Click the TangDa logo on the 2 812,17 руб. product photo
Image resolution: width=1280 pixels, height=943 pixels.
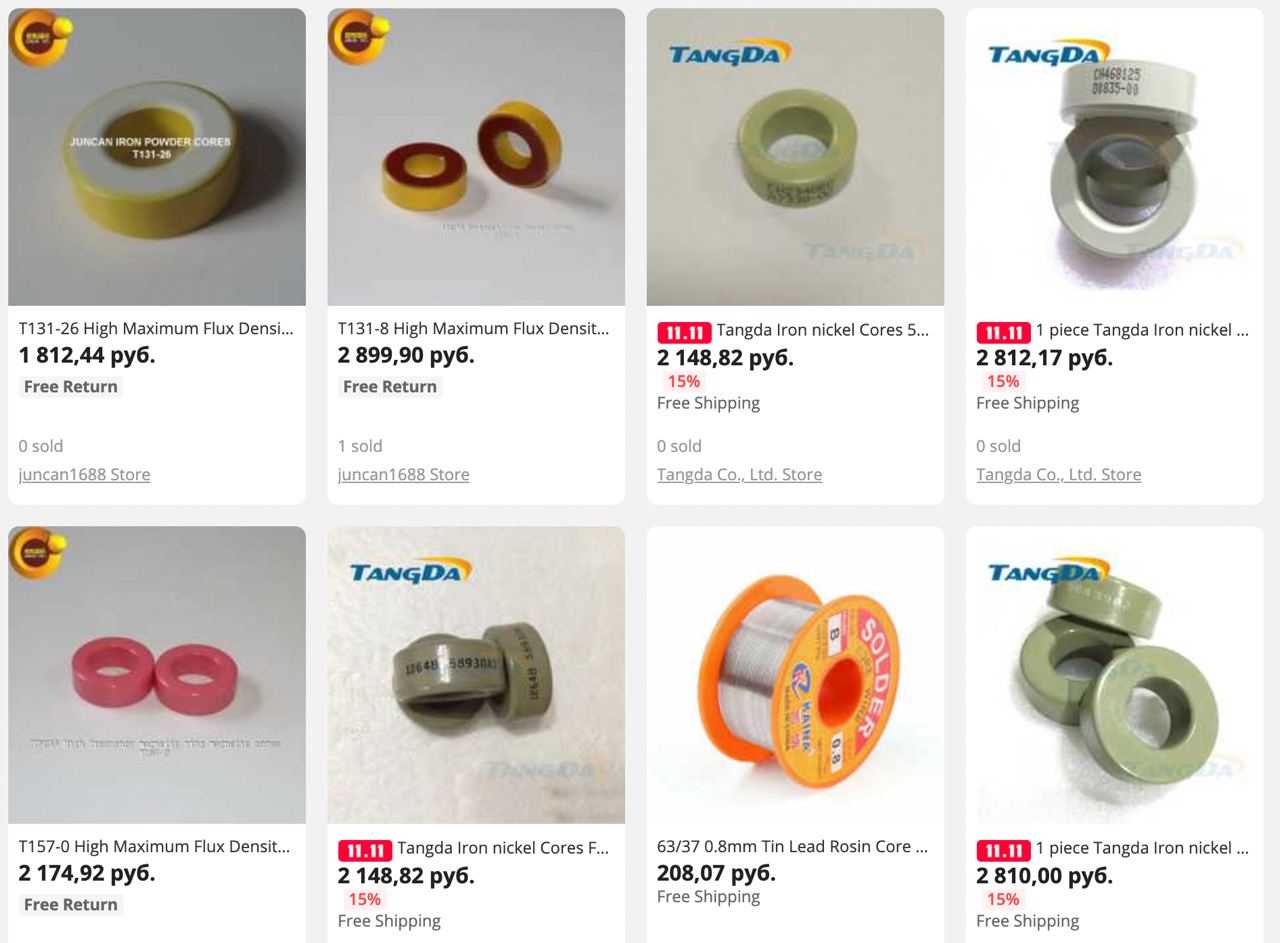point(1049,54)
